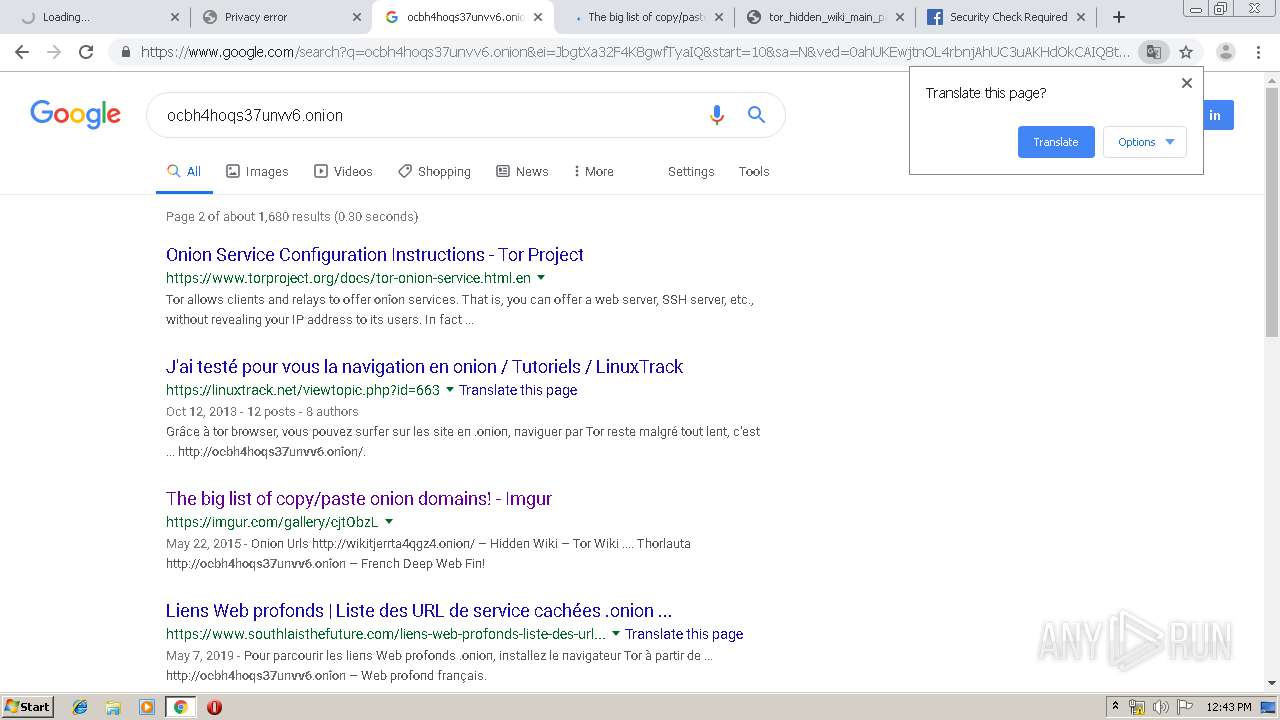The height and width of the screenshot is (720, 1280).
Task: Click the browser address bar URL
Action: [635, 52]
